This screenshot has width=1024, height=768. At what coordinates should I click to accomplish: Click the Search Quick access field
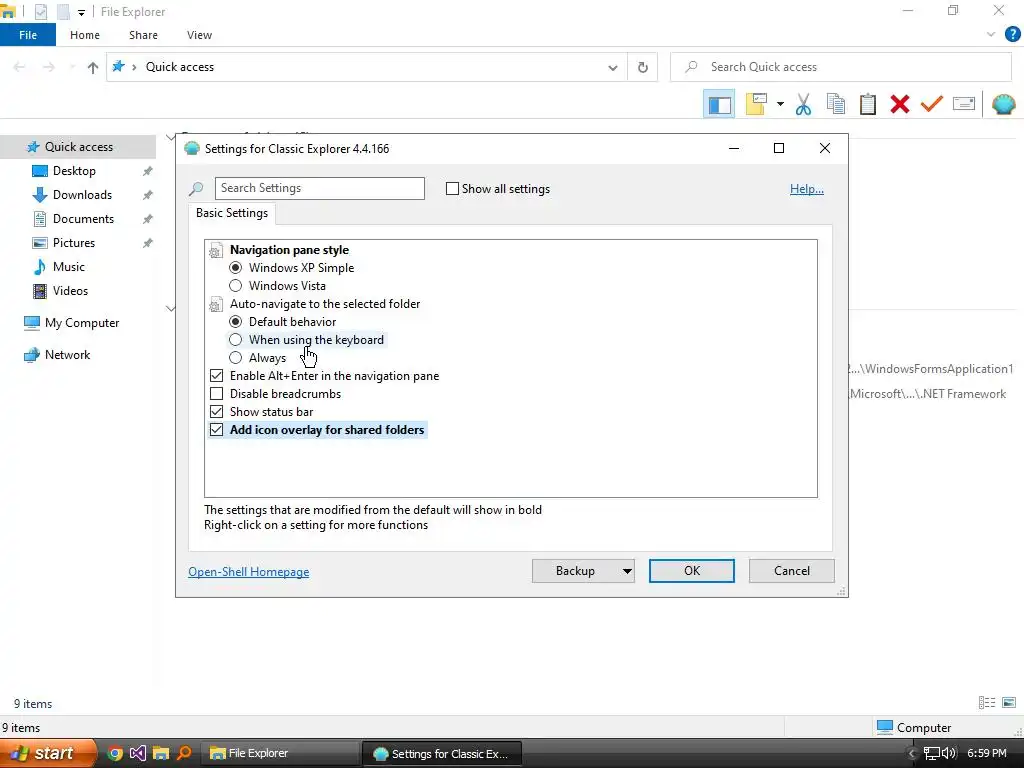click(x=841, y=67)
